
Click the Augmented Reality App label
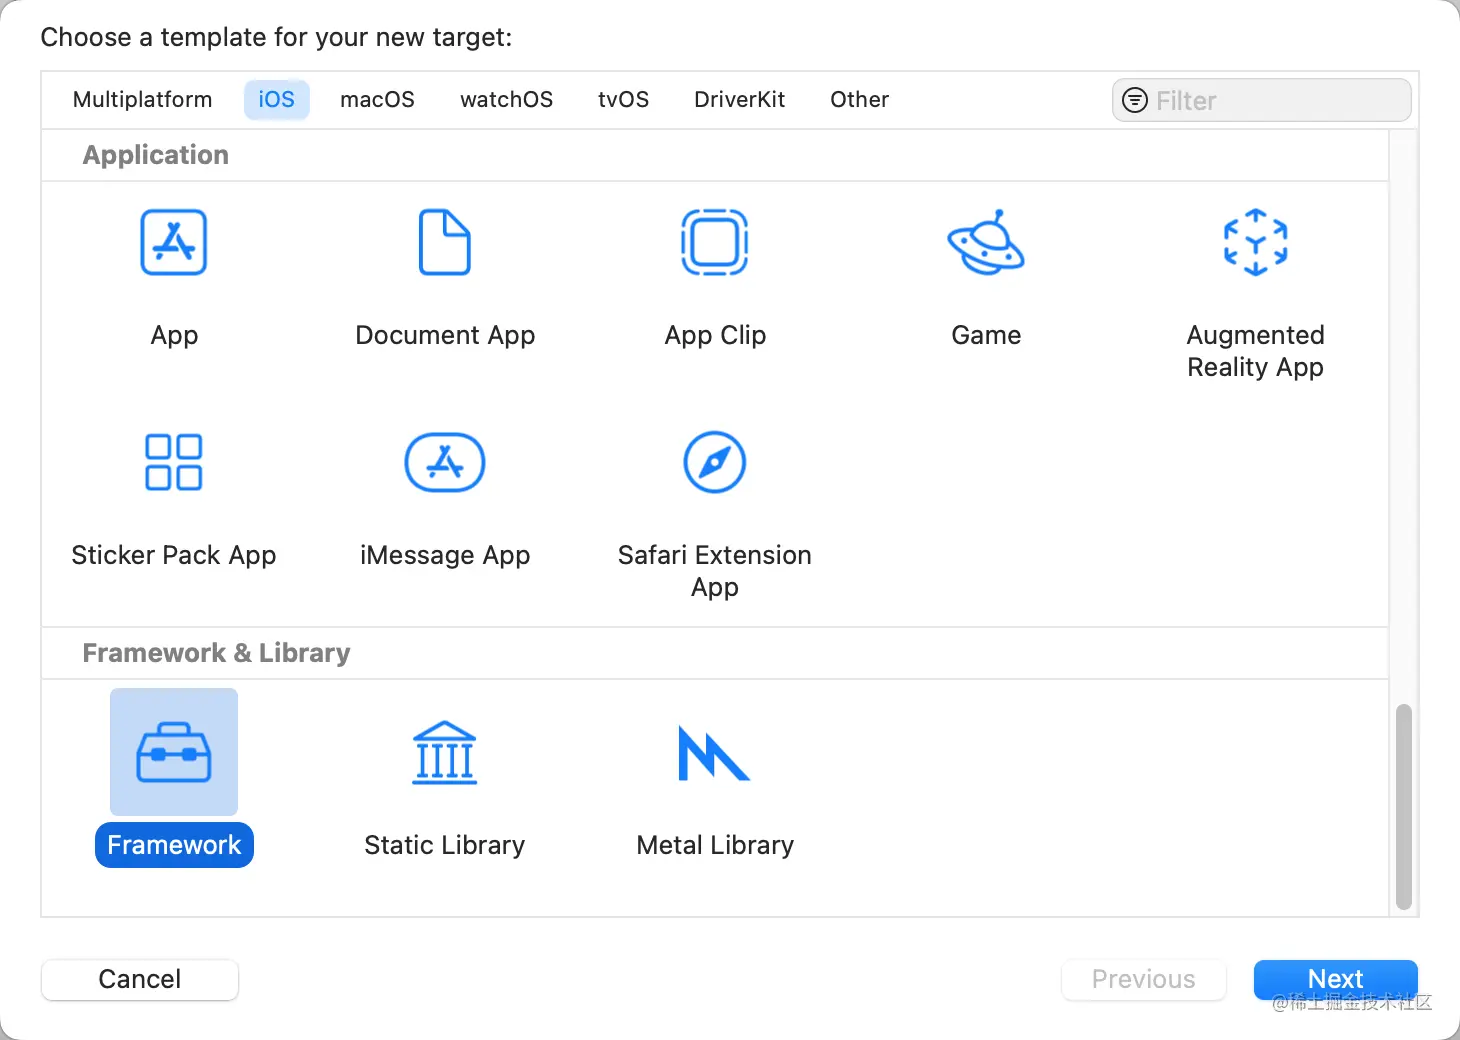point(1256,351)
